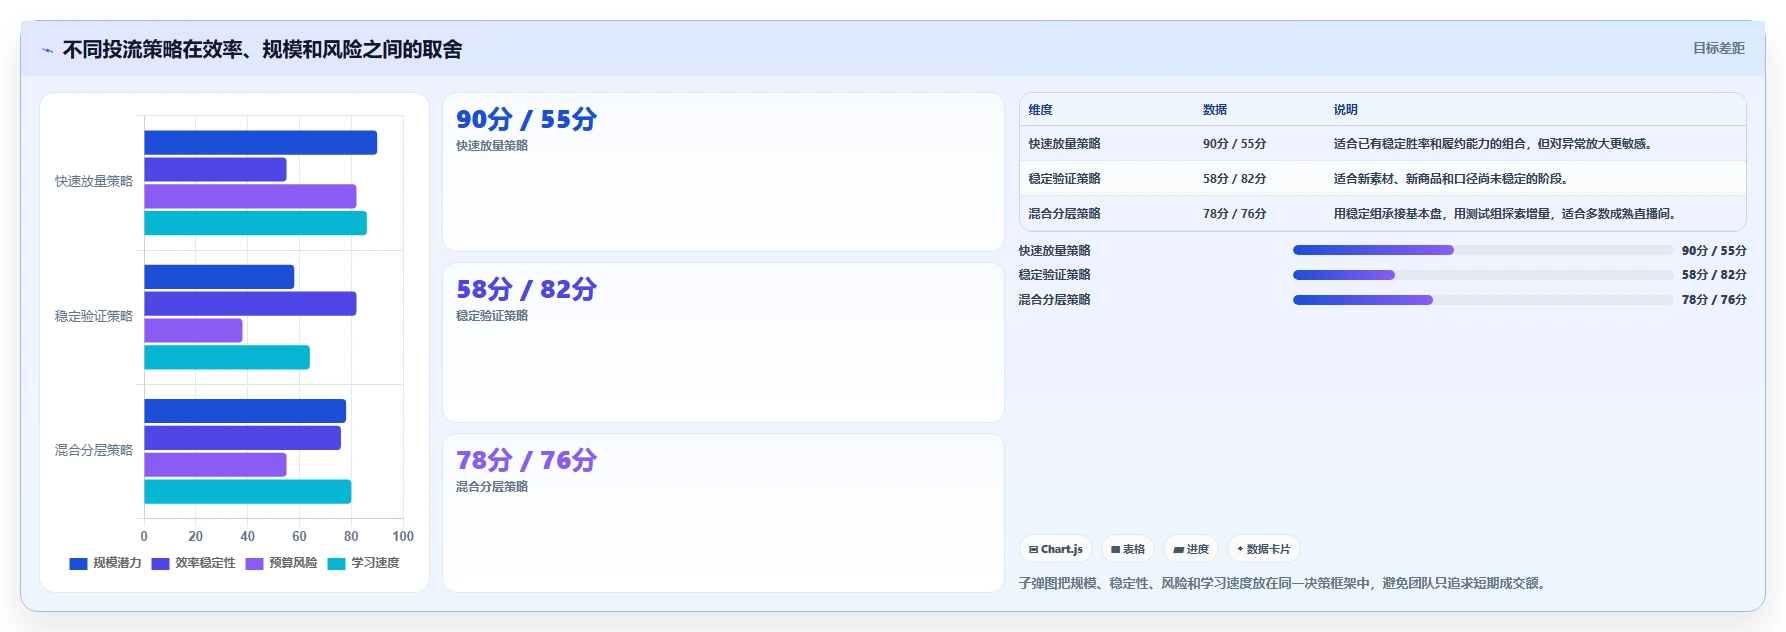Toggle the 学习速度 legend swatch
Image resolution: width=1786 pixels, height=632 pixels.
click(x=336, y=563)
